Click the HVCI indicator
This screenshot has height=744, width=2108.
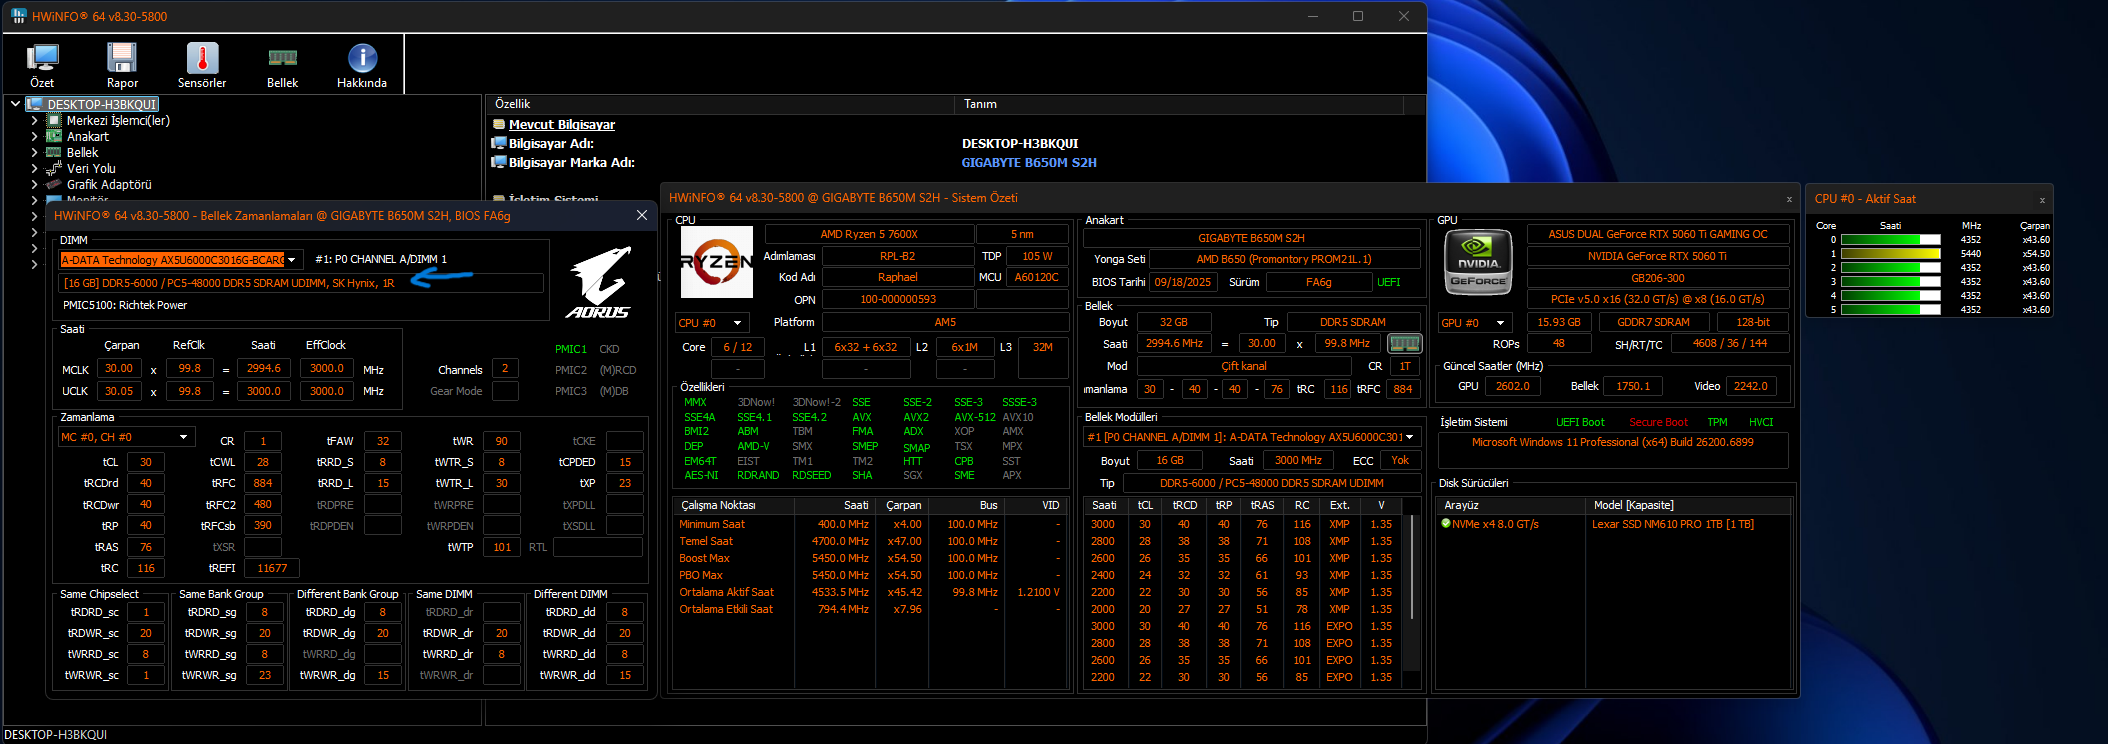pos(1761,422)
